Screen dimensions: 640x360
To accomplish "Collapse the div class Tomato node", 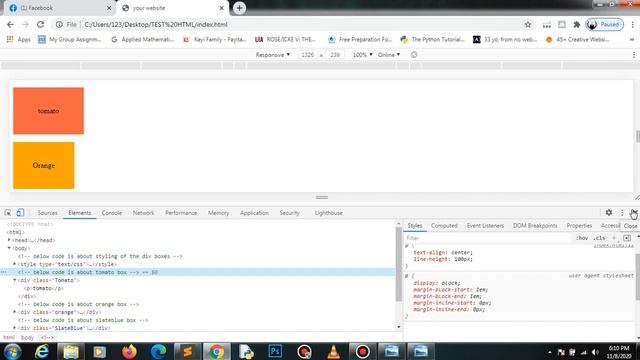I will 15,280.
